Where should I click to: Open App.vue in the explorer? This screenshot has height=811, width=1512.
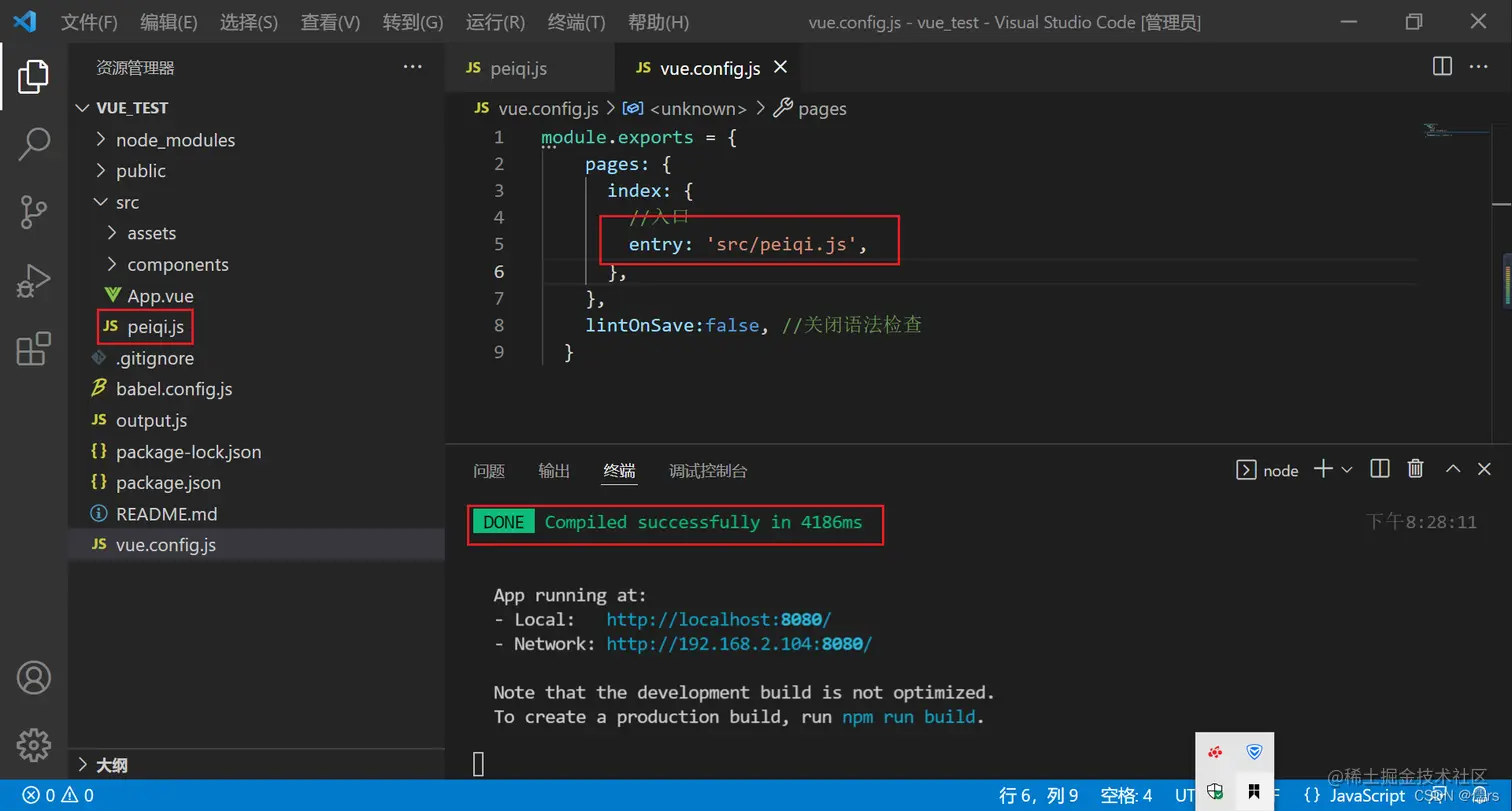[160, 296]
